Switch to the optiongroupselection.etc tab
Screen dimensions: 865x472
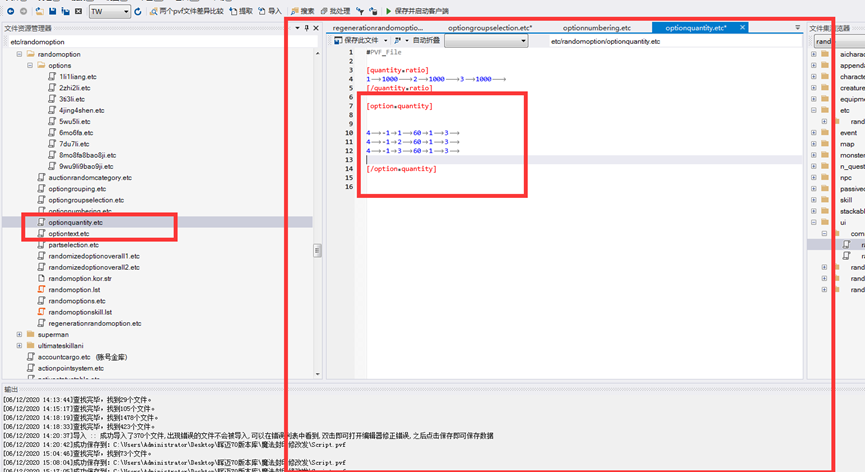click(489, 28)
